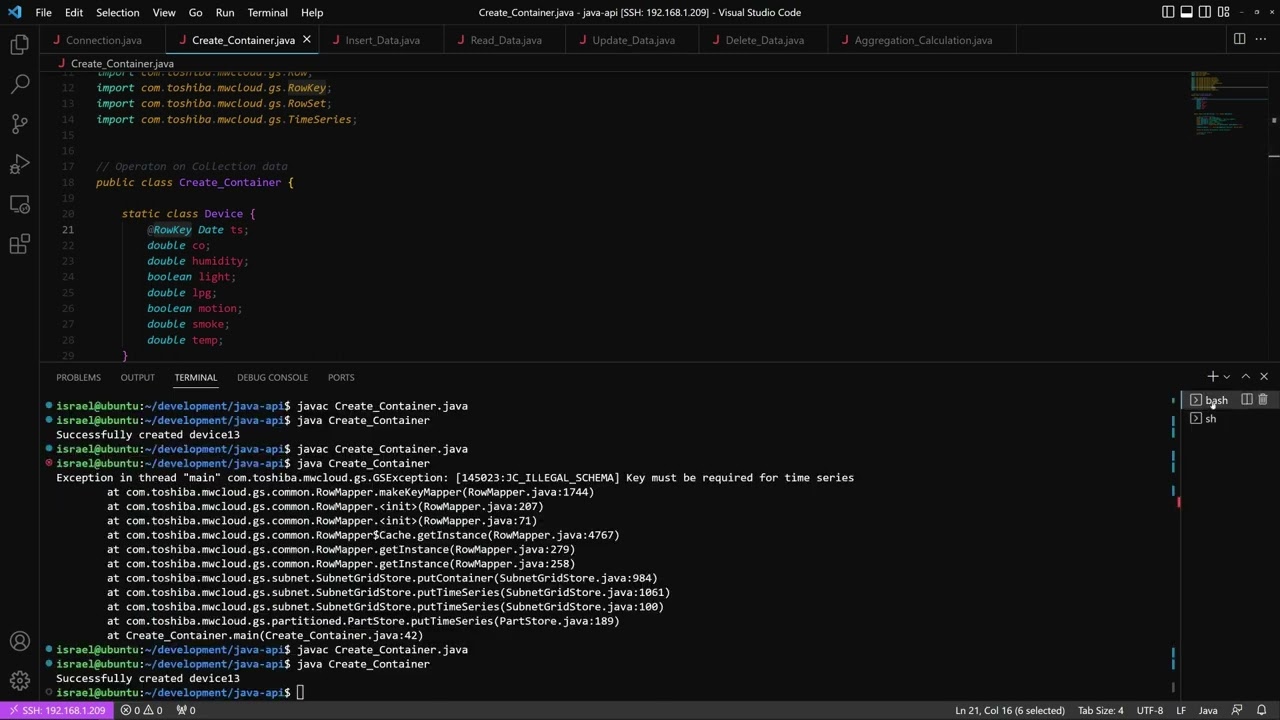This screenshot has width=1280, height=720.
Task: Switch to the Delete_Data.java tab
Action: (765, 40)
